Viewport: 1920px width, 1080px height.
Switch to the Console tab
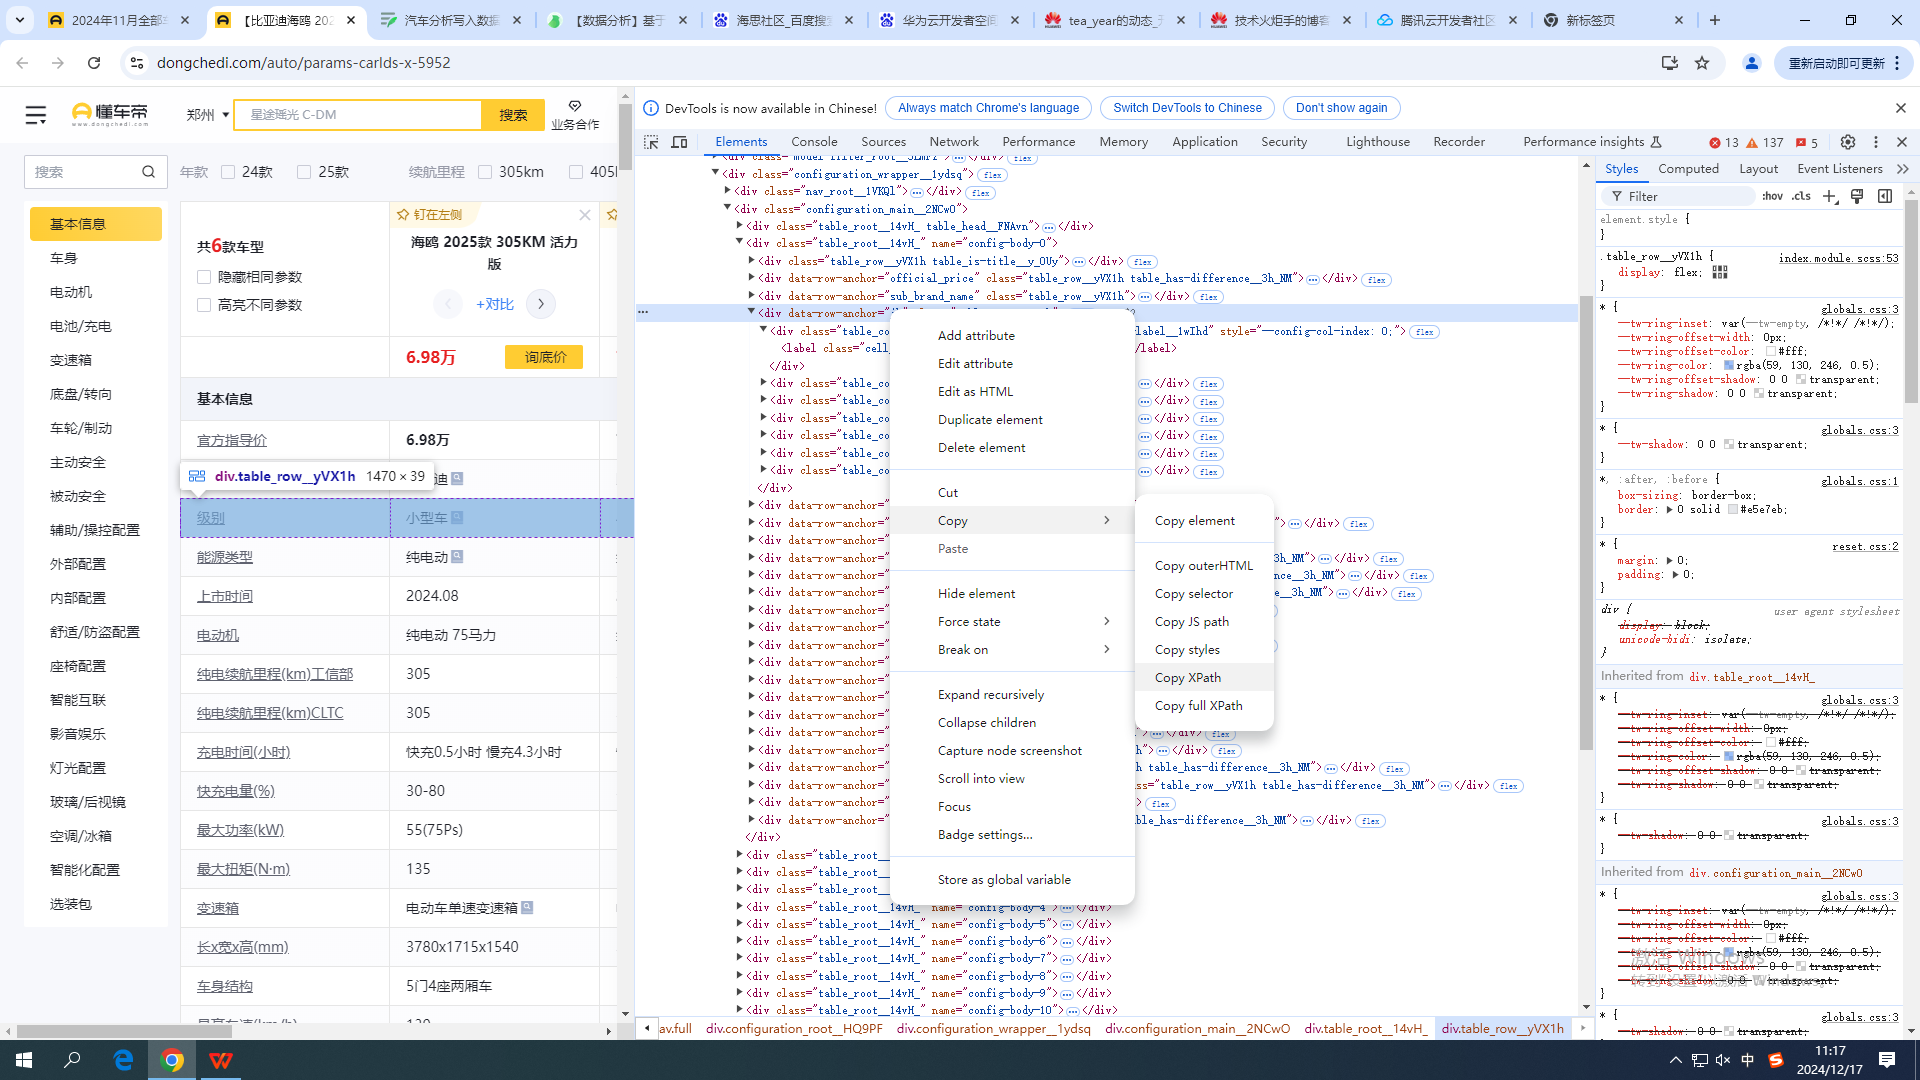[813, 142]
